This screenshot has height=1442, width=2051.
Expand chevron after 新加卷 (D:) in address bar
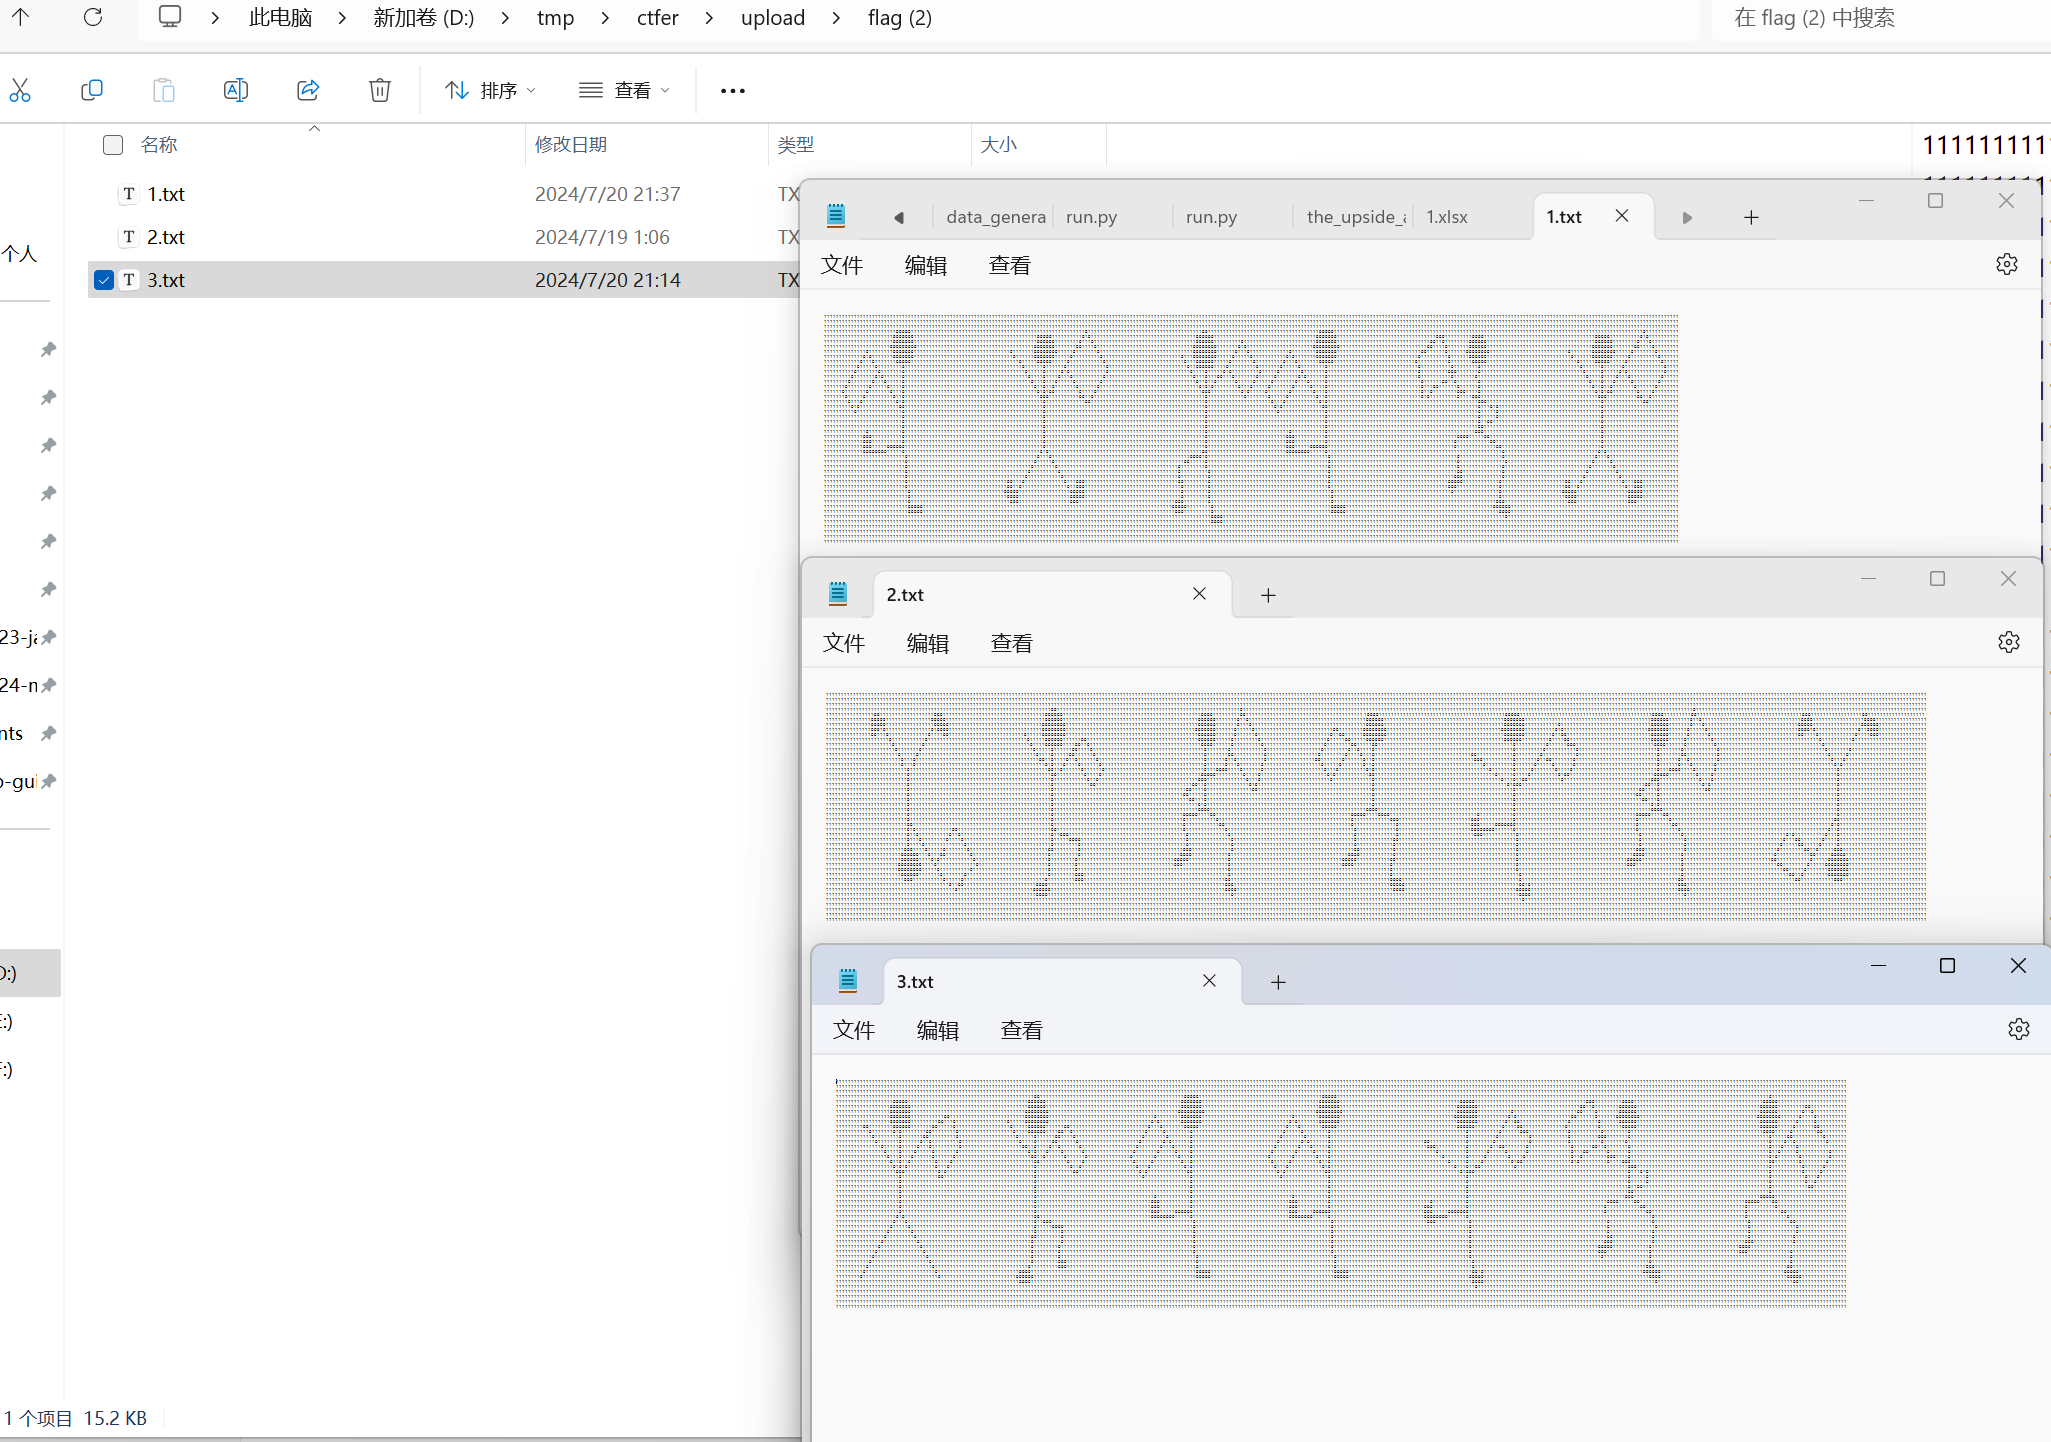click(x=505, y=18)
